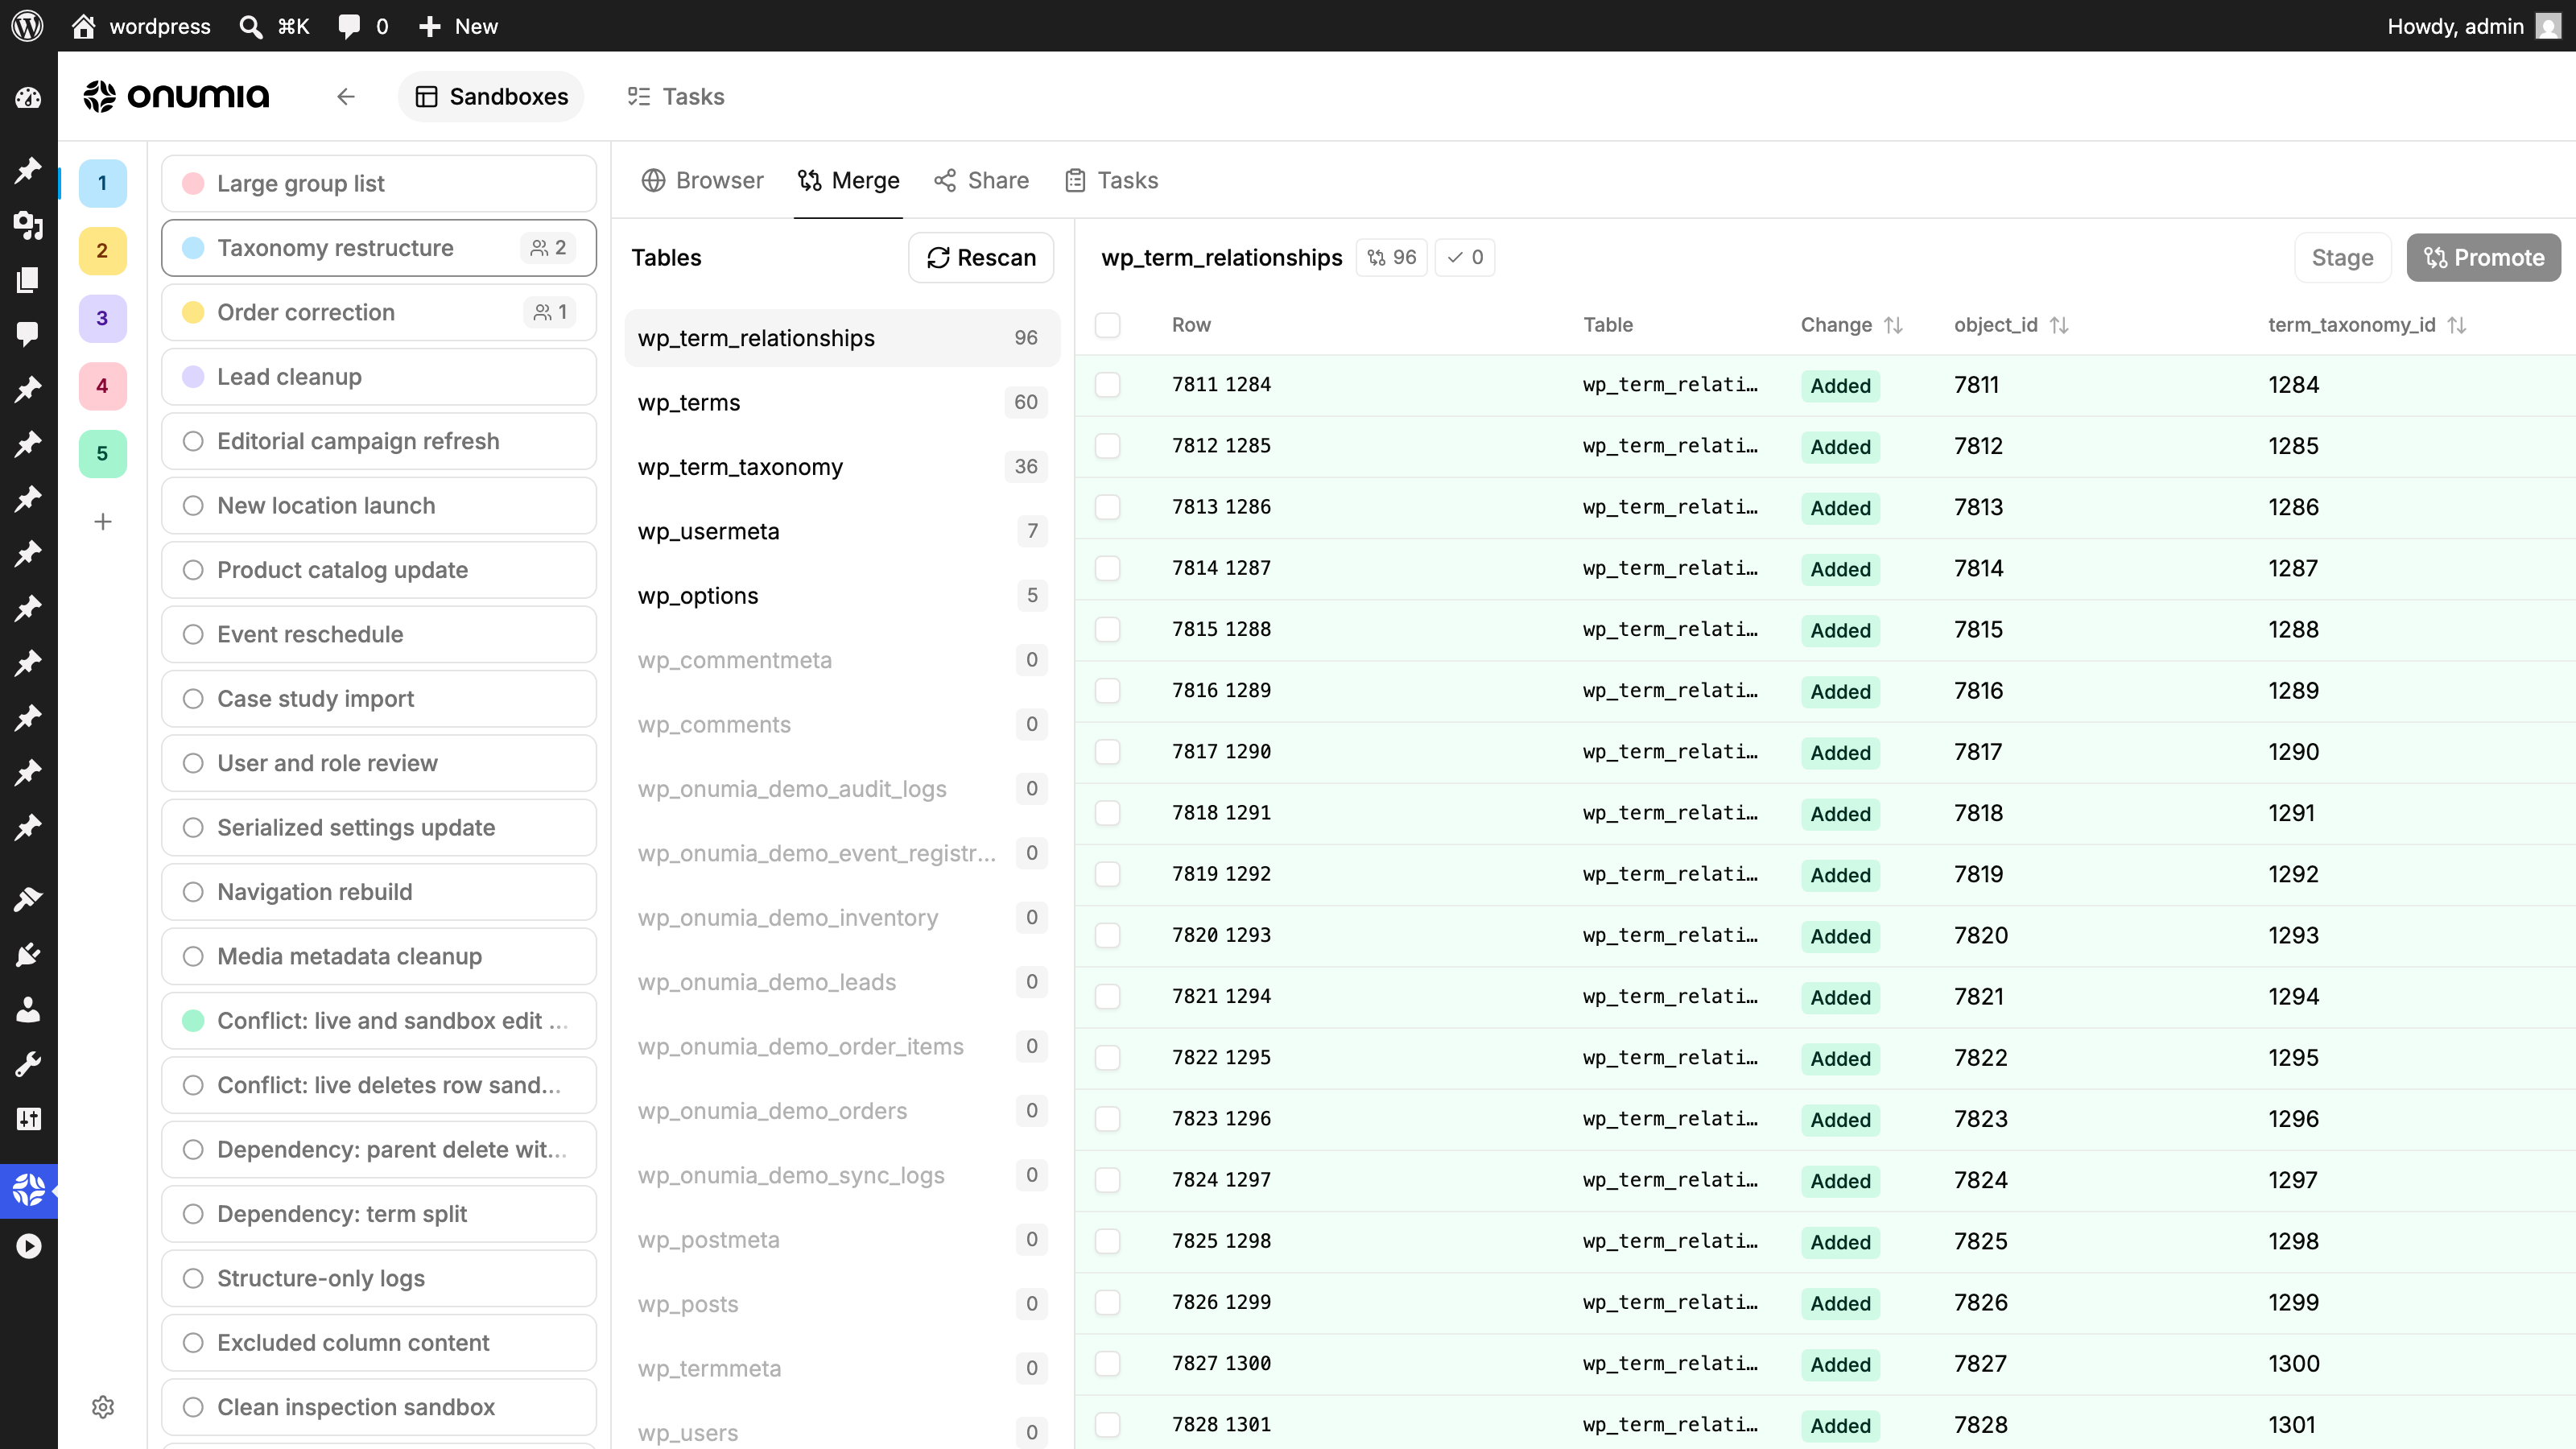The image size is (2576, 1449).
Task: Go back with the left arrow icon
Action: 346,97
